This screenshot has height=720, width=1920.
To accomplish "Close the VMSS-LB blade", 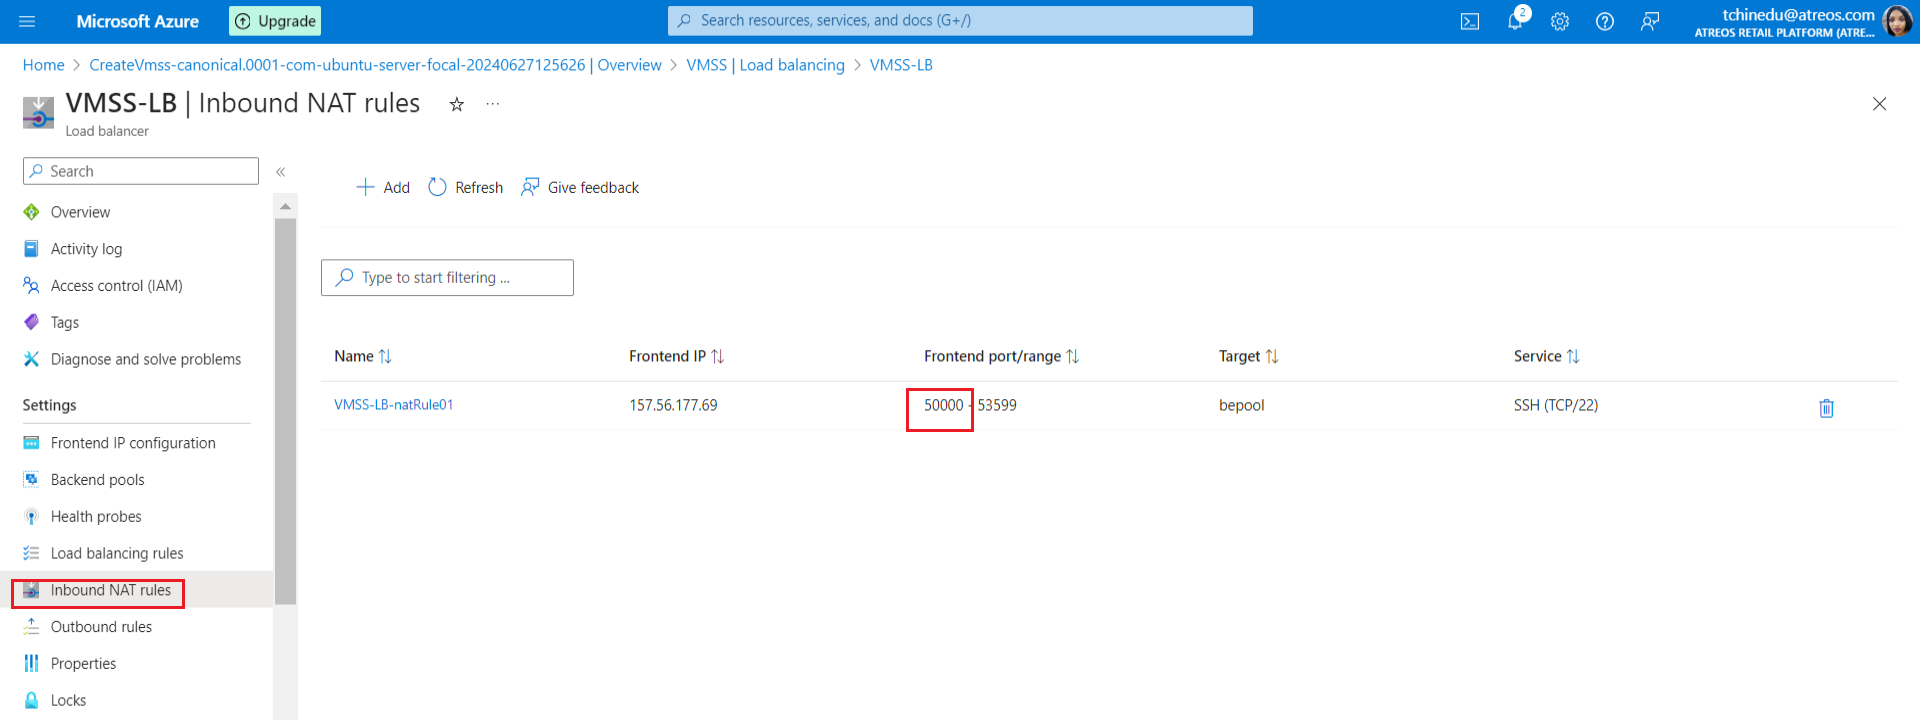I will [1879, 104].
